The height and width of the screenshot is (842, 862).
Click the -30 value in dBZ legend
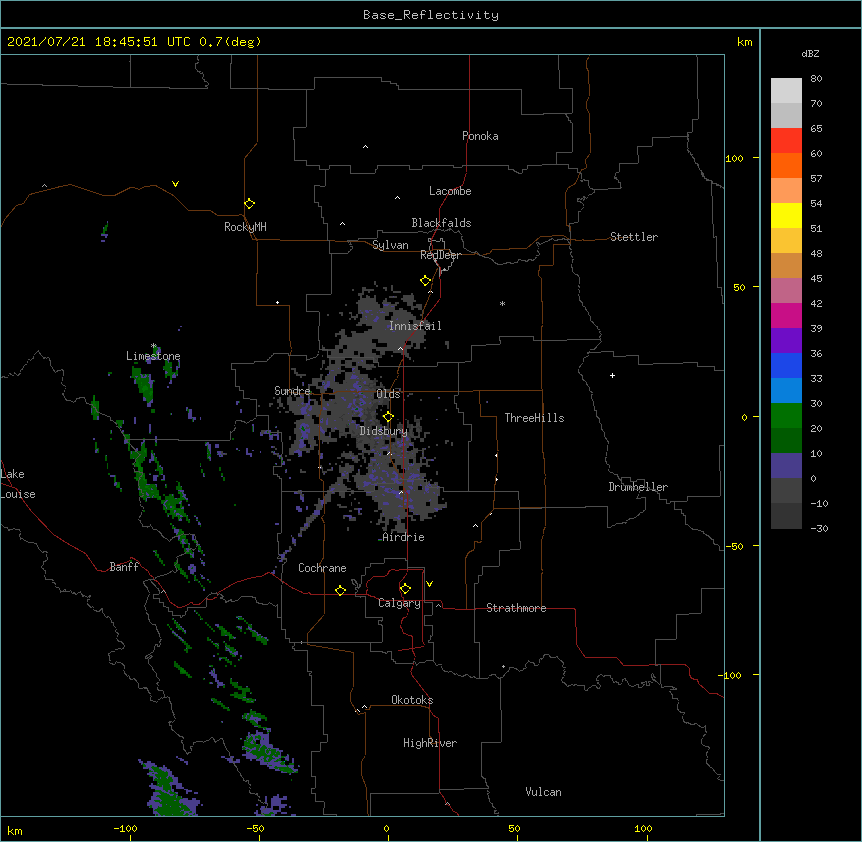819,528
